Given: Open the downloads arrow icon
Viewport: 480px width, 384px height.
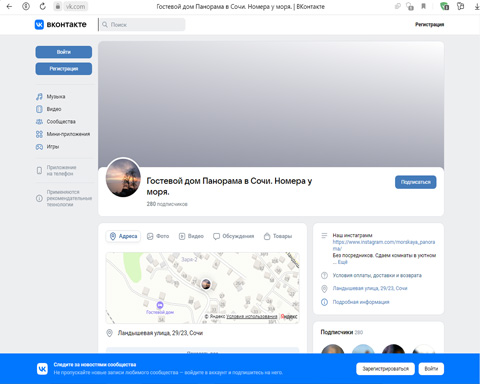Looking at the screenshot, I should [477, 6].
